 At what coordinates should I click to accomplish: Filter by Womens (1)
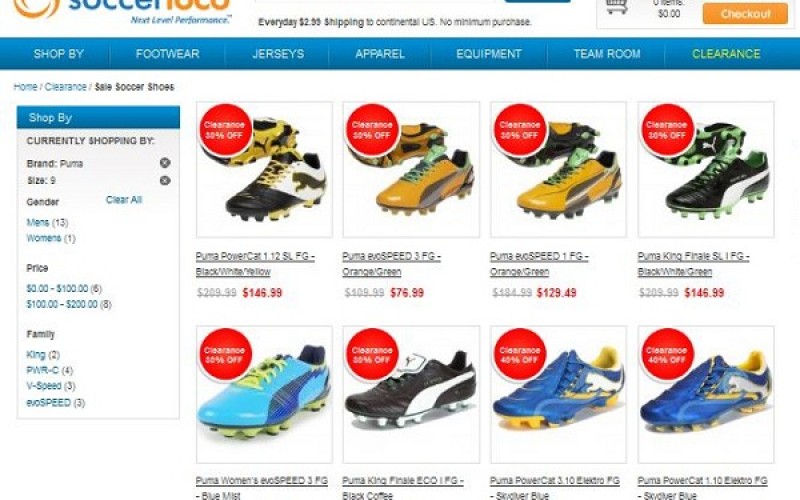click(x=51, y=238)
